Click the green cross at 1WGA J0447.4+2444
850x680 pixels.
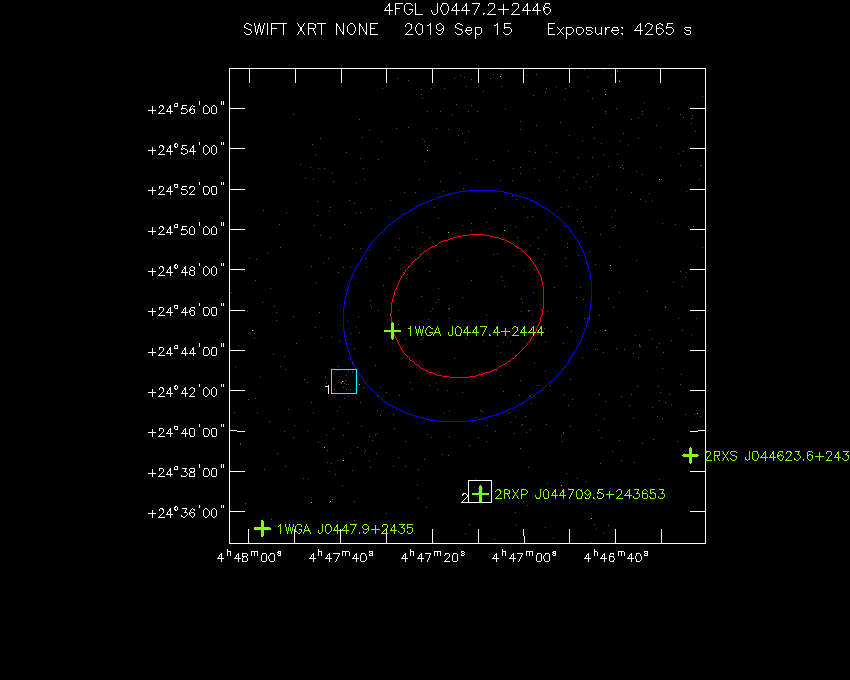click(392, 331)
